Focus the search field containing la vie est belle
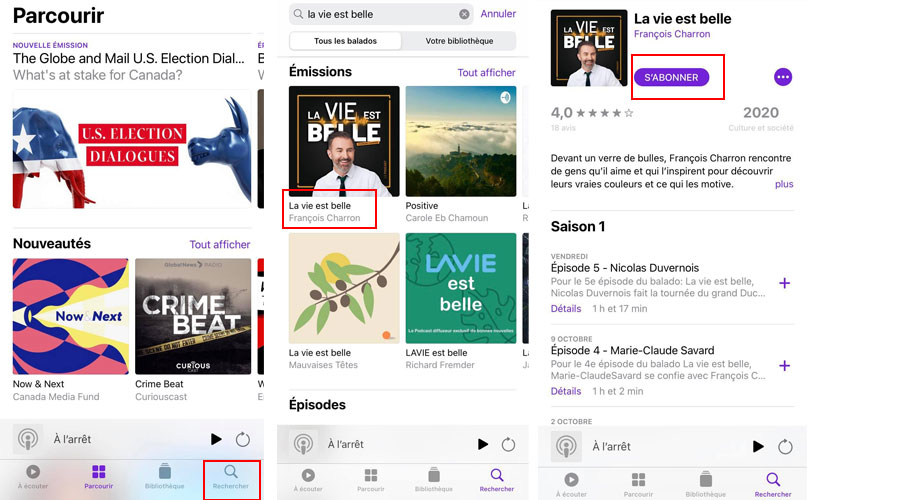The width and height of the screenshot is (900, 500). coord(381,14)
